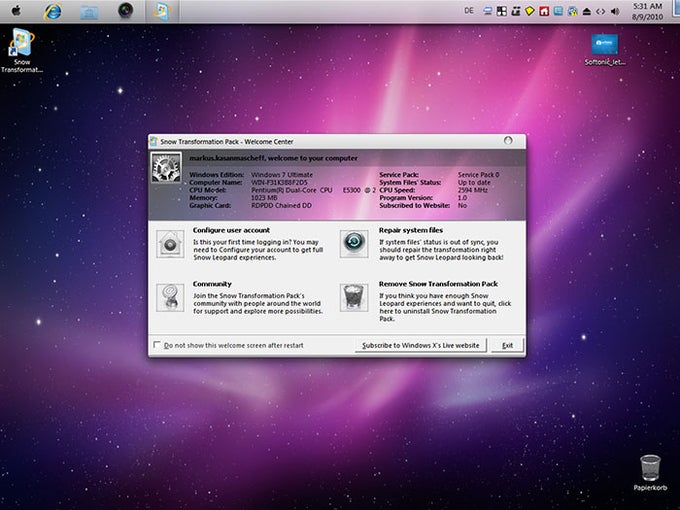Click the black-and-white grid tray icon
This screenshot has height=510, width=680.
click(501, 11)
